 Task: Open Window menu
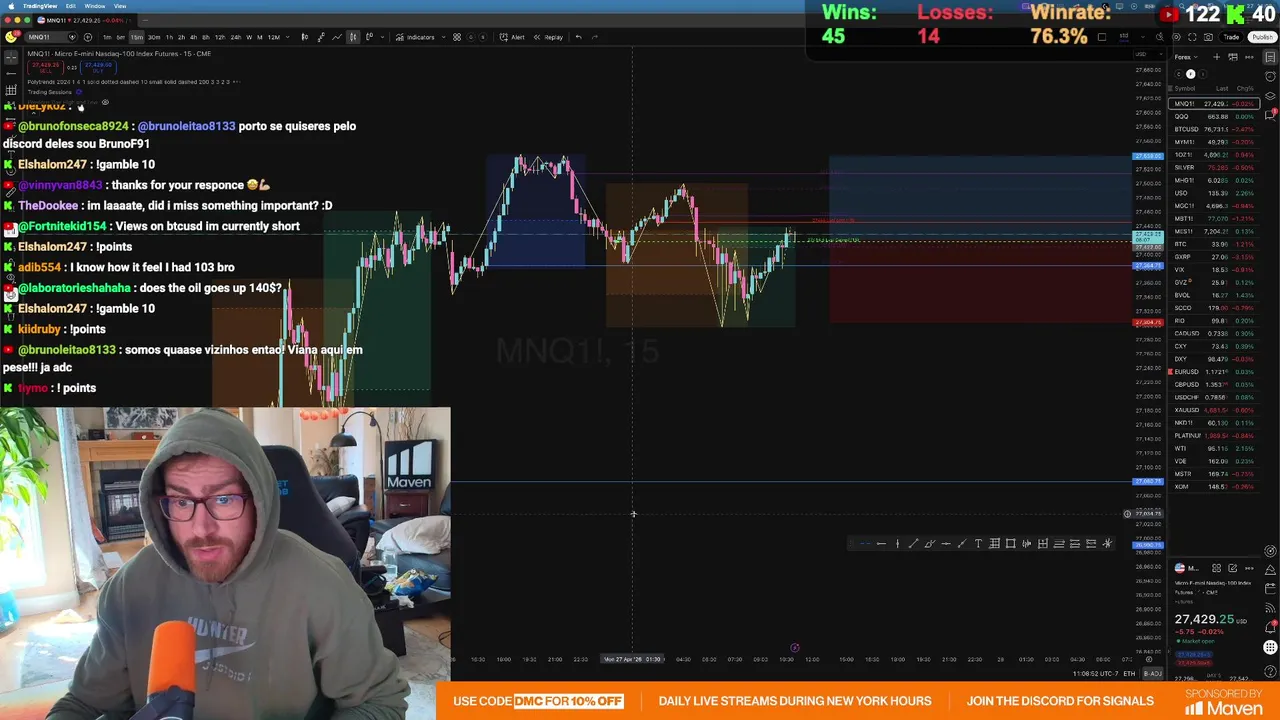tap(95, 6)
